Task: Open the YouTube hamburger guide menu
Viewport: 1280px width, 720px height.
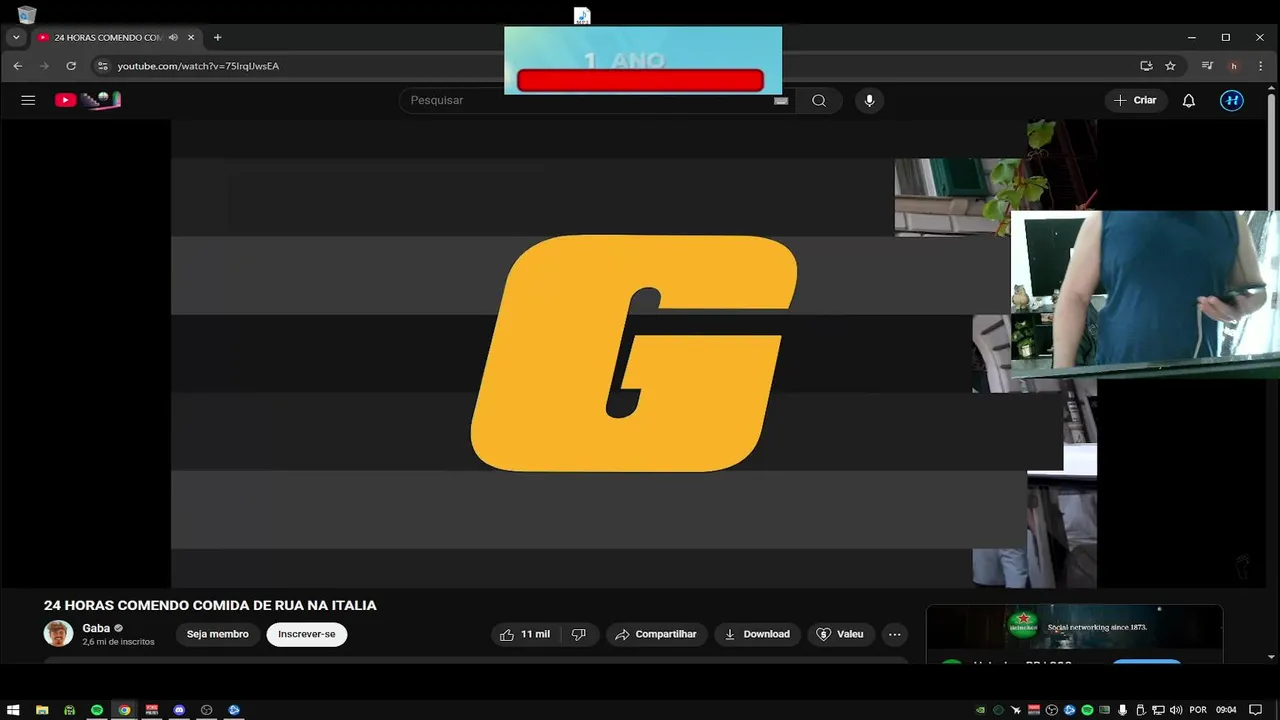Action: click(x=28, y=100)
